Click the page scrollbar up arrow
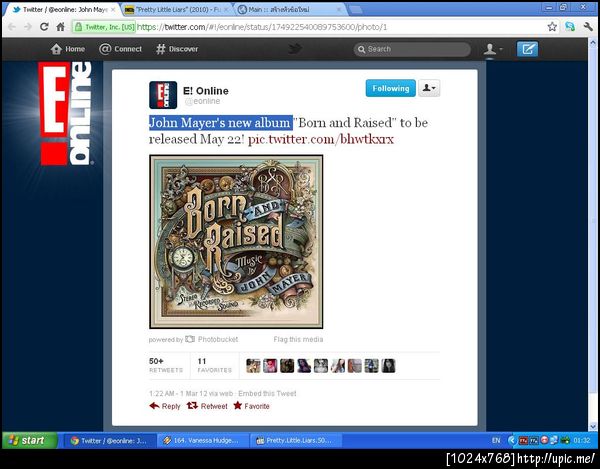Viewport: 600px width, 469px height. coord(593,42)
